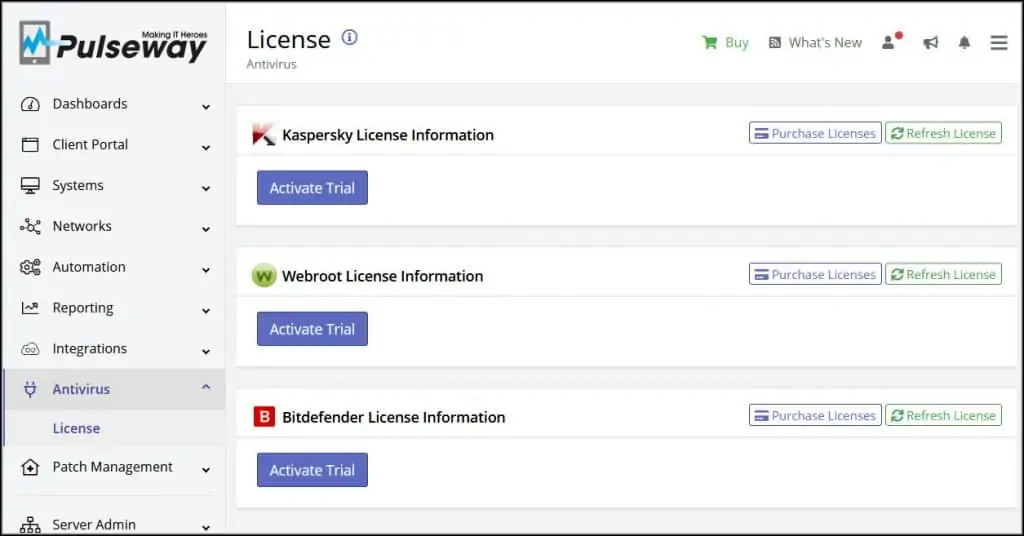
Task: Click the Webroot logo icon
Action: 264,276
